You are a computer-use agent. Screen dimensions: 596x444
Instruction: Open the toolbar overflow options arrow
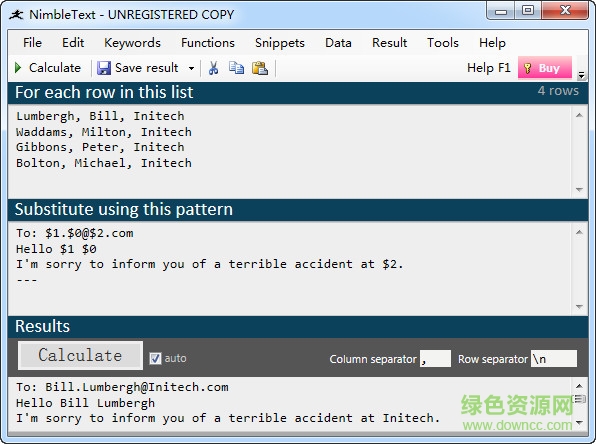click(581, 75)
